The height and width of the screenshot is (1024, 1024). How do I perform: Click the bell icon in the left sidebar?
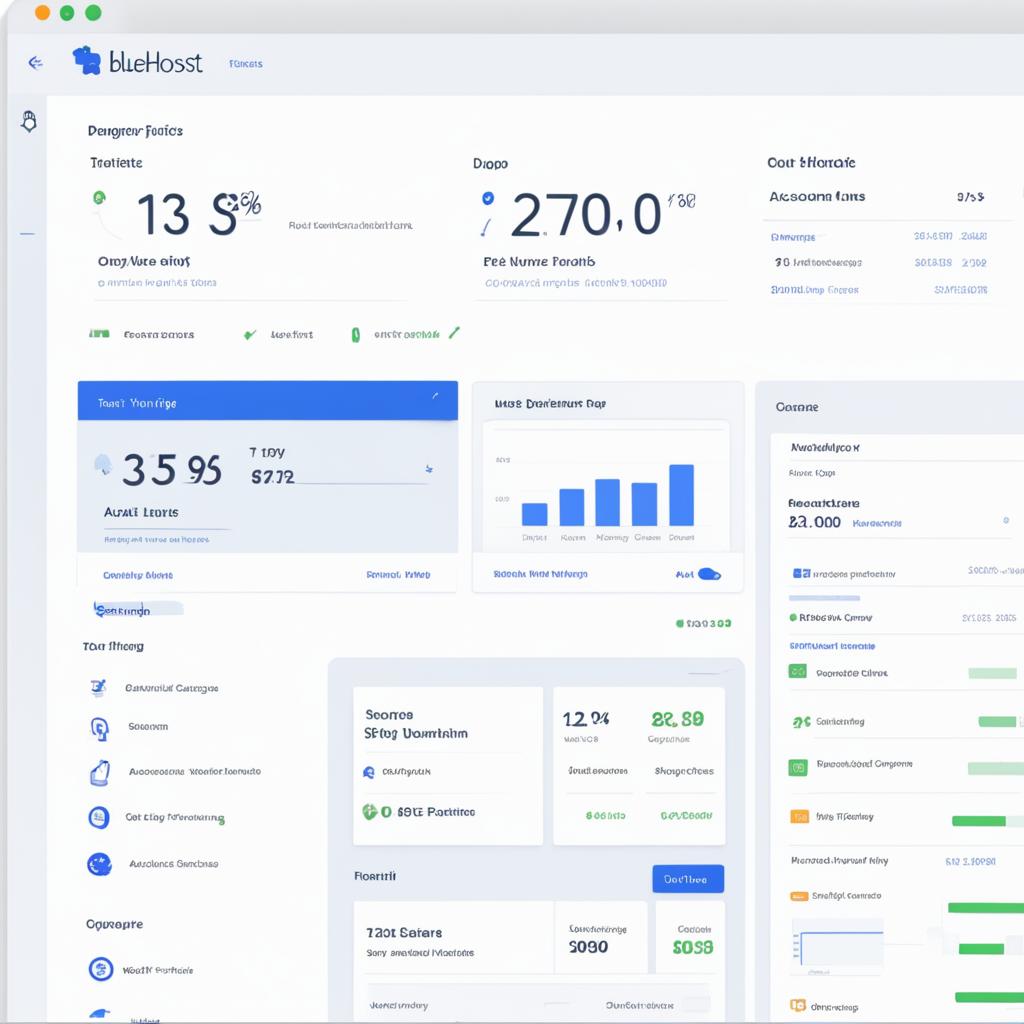[x=29, y=121]
